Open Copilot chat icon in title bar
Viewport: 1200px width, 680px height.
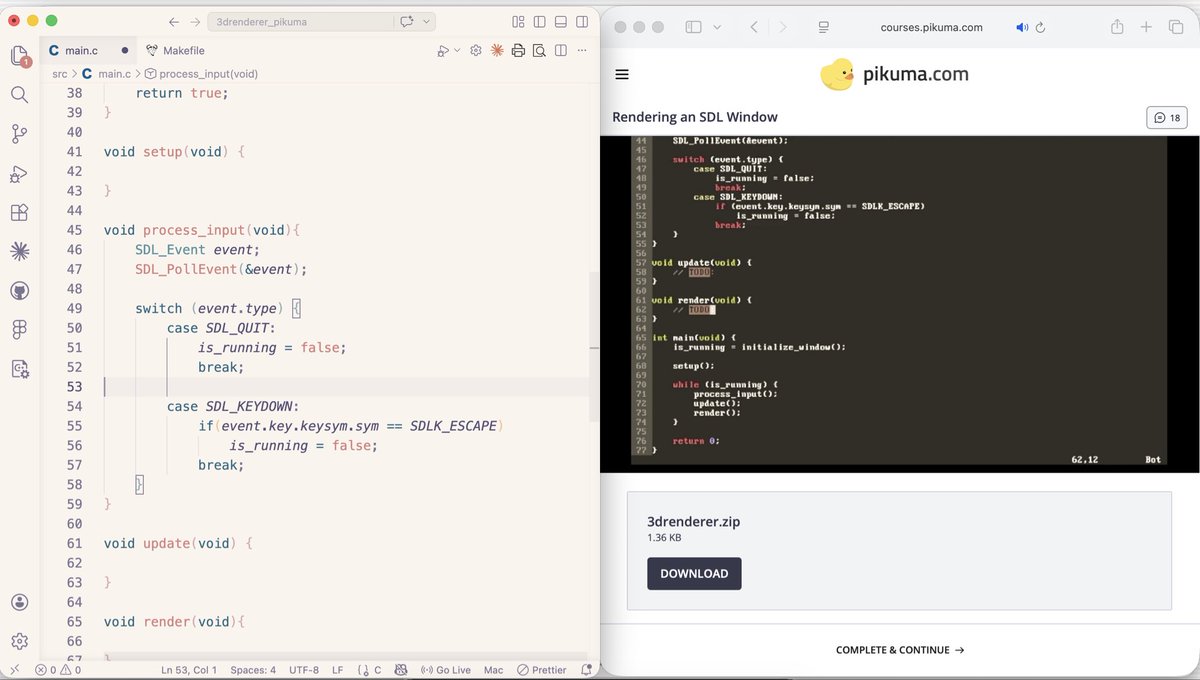407,21
